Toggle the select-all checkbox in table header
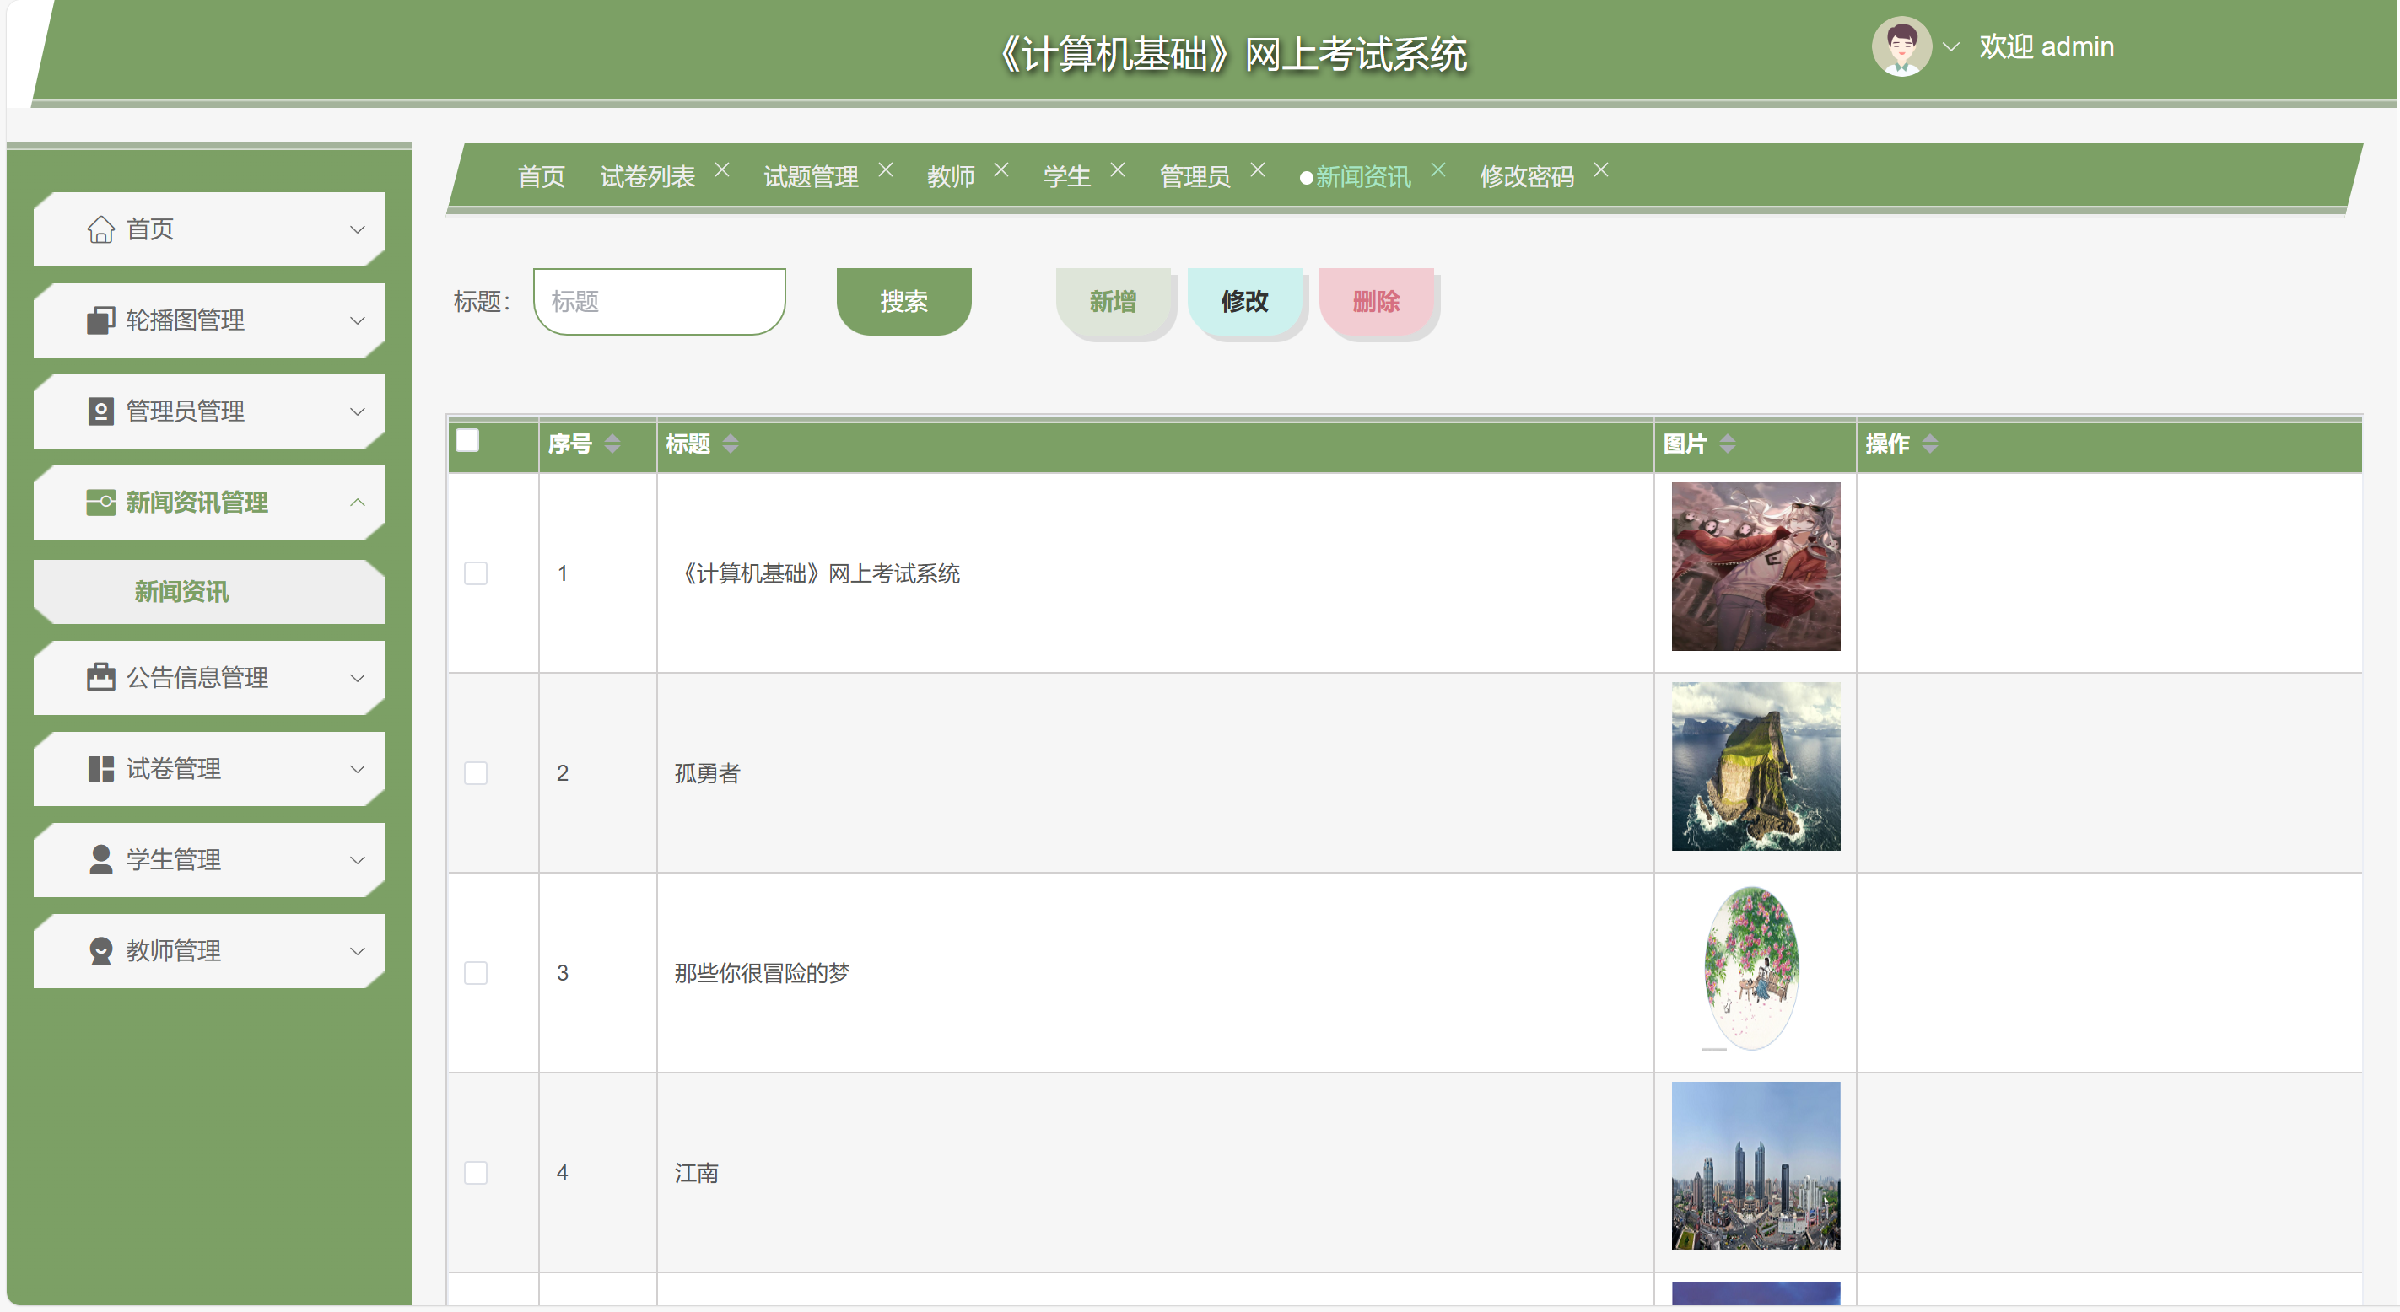This screenshot has height=1312, width=2400. tap(467, 441)
